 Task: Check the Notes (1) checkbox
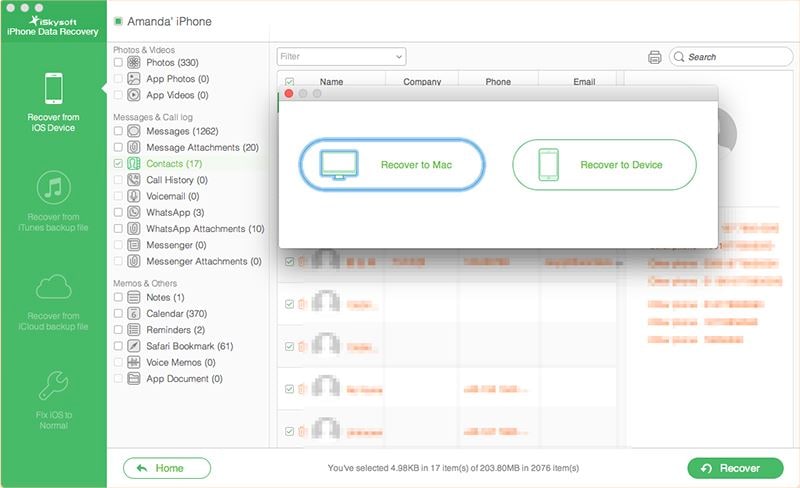tap(118, 297)
